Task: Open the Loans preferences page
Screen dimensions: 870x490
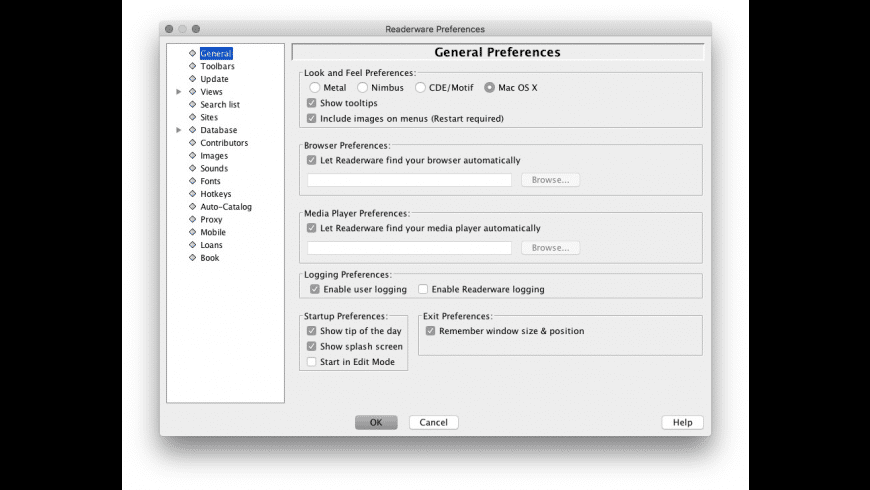Action: (211, 245)
